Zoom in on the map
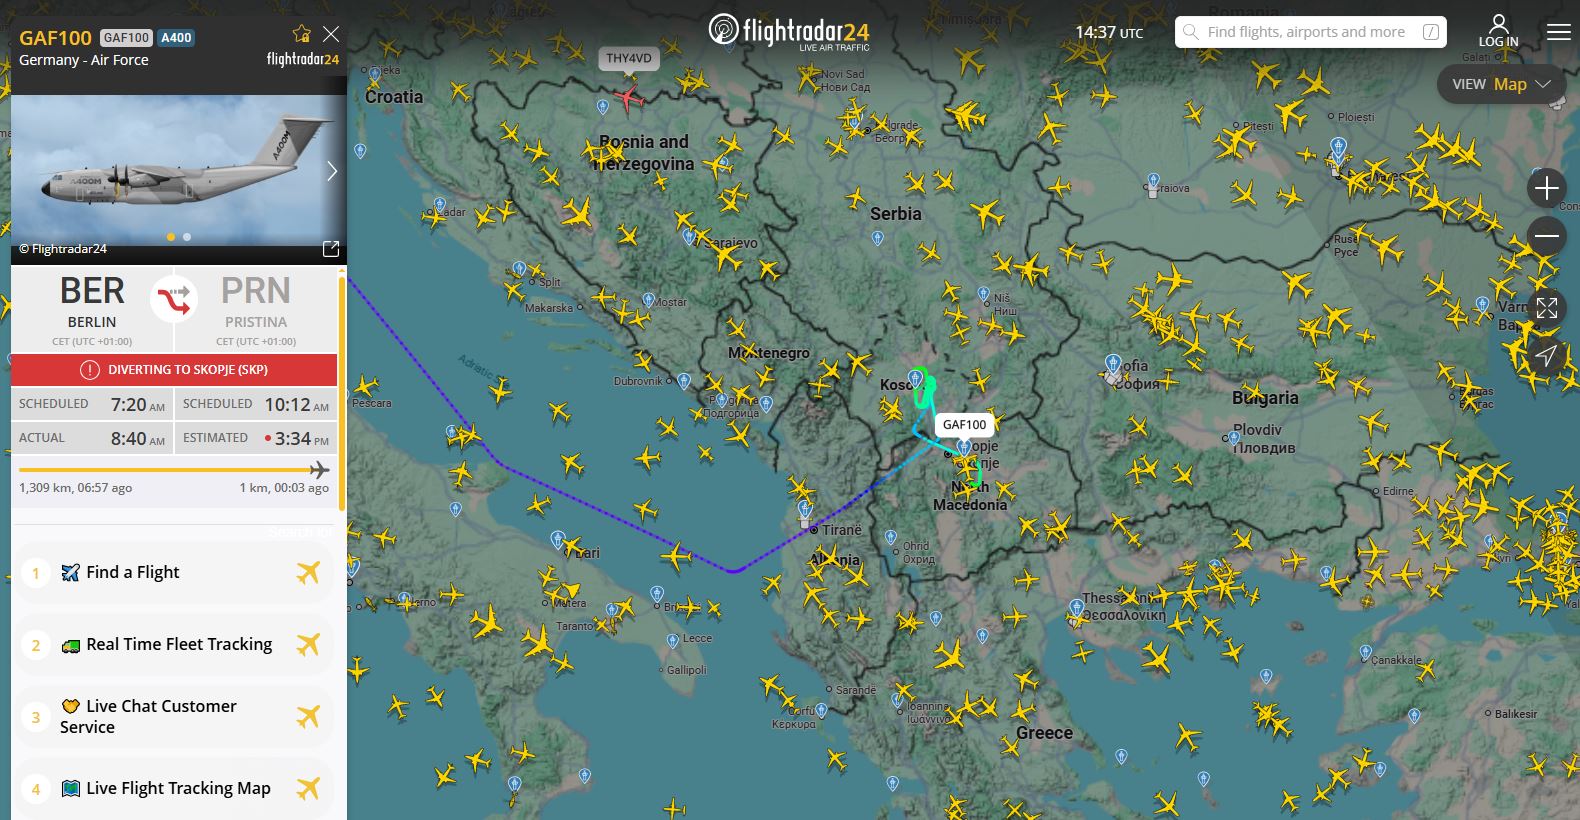This screenshot has height=820, width=1580. click(x=1547, y=188)
